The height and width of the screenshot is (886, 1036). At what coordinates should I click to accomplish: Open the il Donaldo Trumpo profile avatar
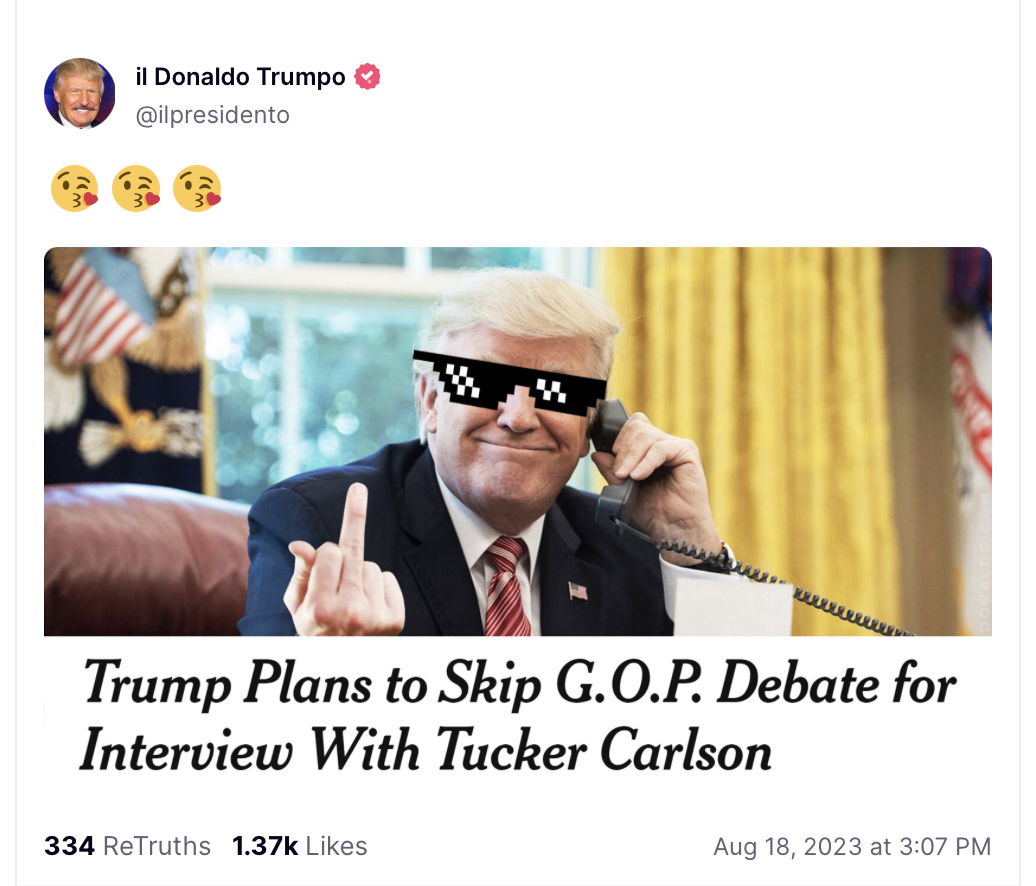coord(79,93)
